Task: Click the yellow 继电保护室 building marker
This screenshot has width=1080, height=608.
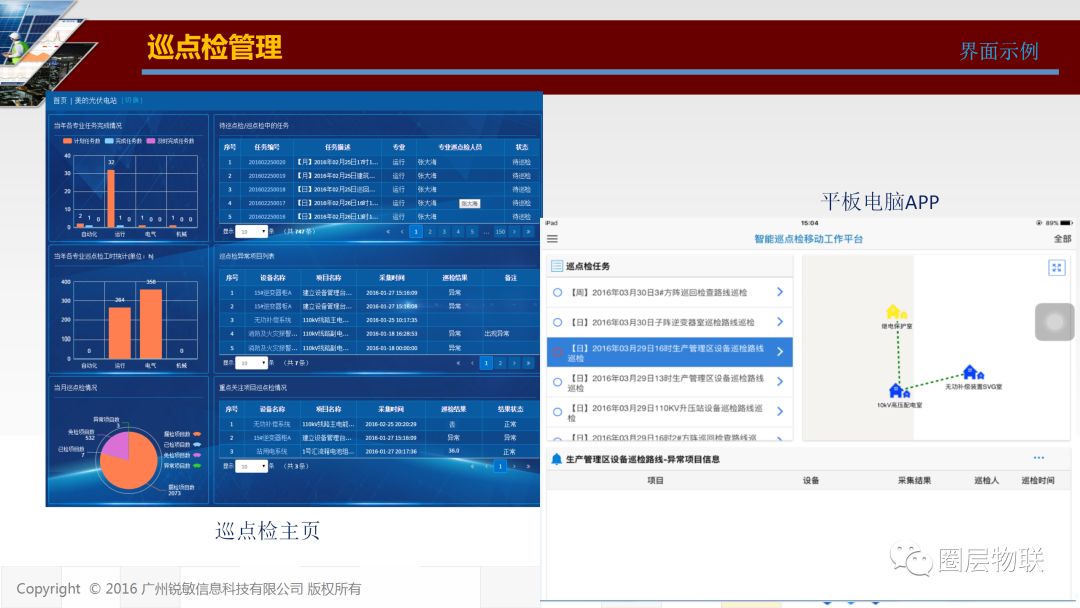Action: tap(895, 312)
